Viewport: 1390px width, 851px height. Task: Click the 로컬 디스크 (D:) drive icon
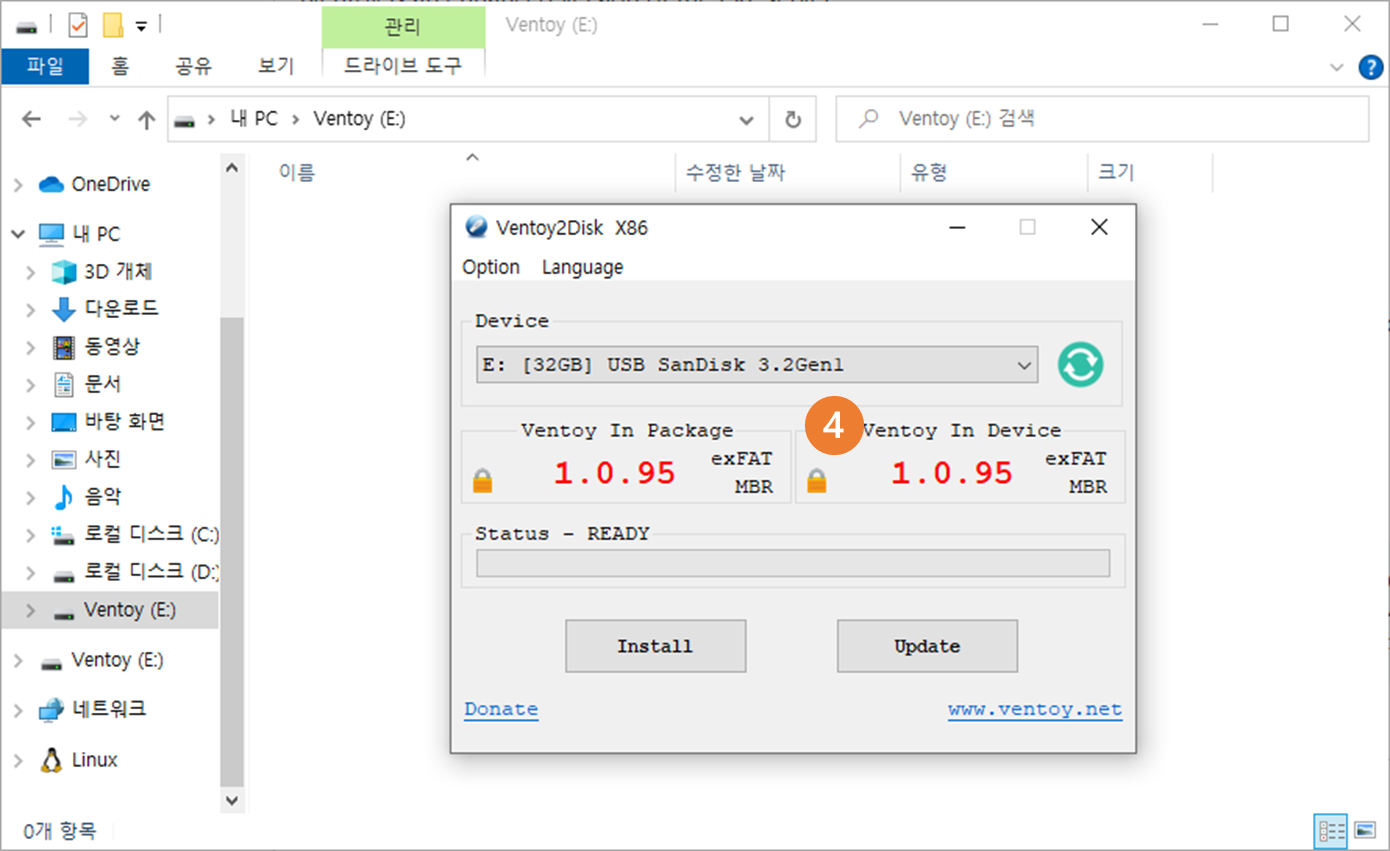[x=64, y=574]
